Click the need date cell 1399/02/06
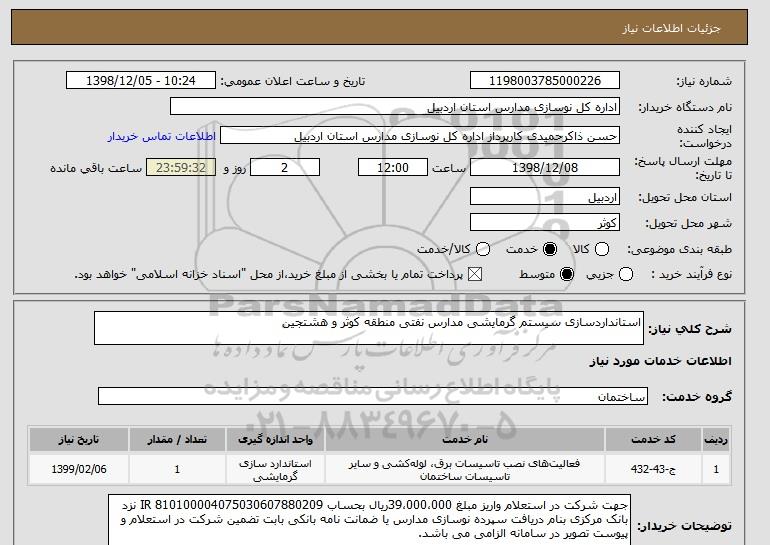 pyautogui.click(x=79, y=469)
